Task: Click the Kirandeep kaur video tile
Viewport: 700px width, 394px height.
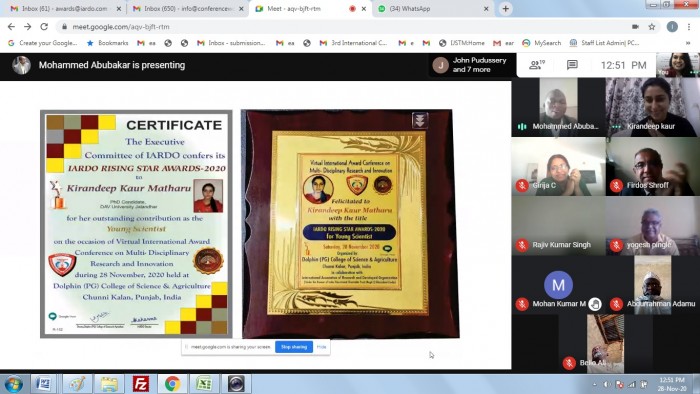Action: (x=652, y=107)
